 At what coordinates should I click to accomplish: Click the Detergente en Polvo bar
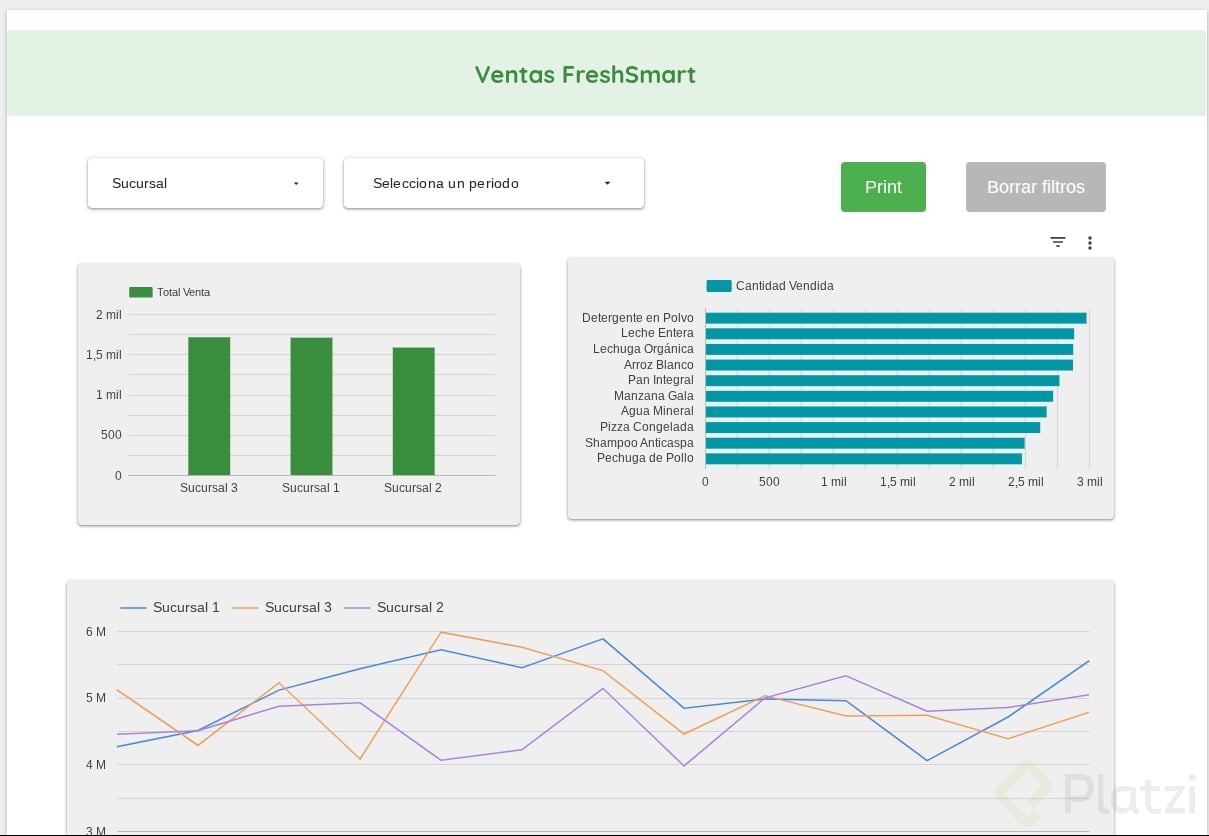pyautogui.click(x=896, y=318)
